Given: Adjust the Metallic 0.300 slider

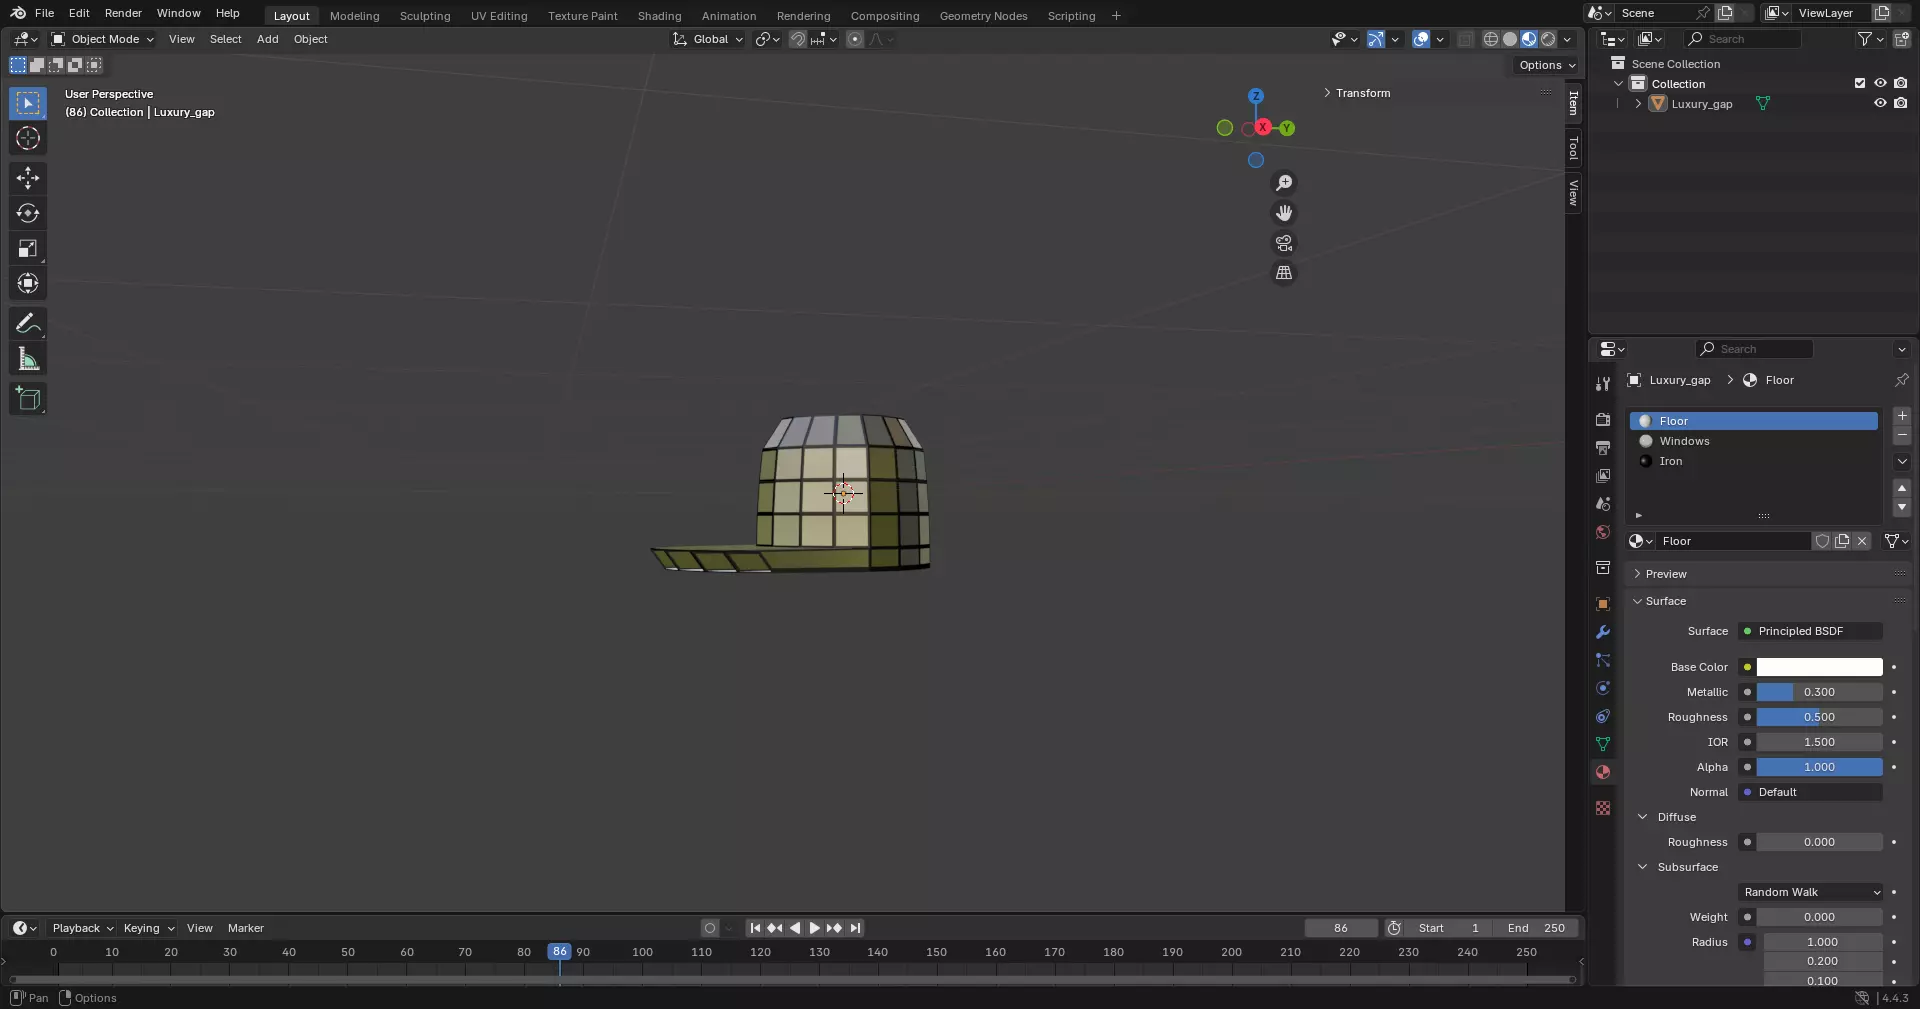Looking at the screenshot, I should tap(1819, 692).
